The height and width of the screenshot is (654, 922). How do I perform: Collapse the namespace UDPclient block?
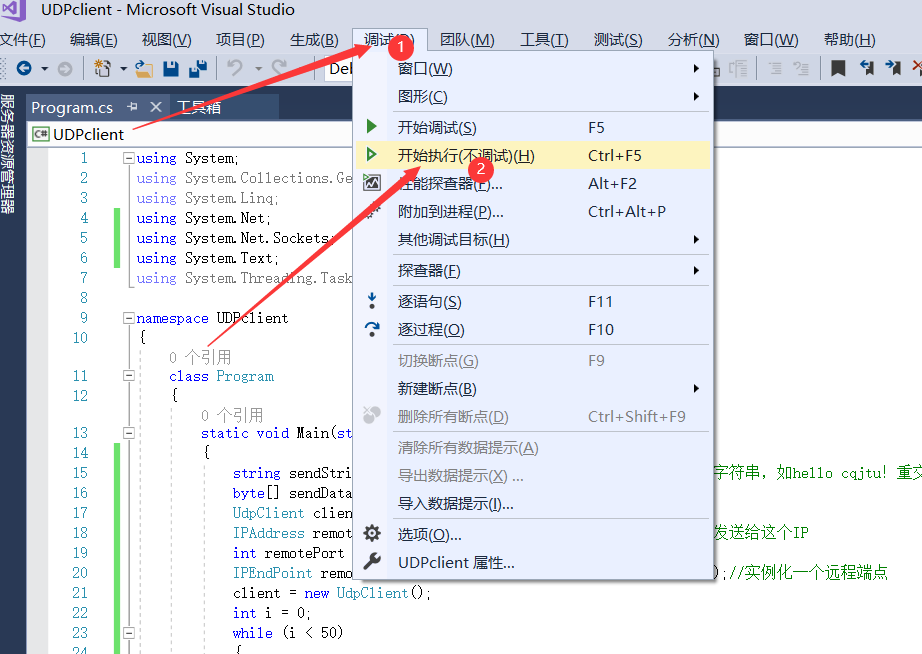128,318
